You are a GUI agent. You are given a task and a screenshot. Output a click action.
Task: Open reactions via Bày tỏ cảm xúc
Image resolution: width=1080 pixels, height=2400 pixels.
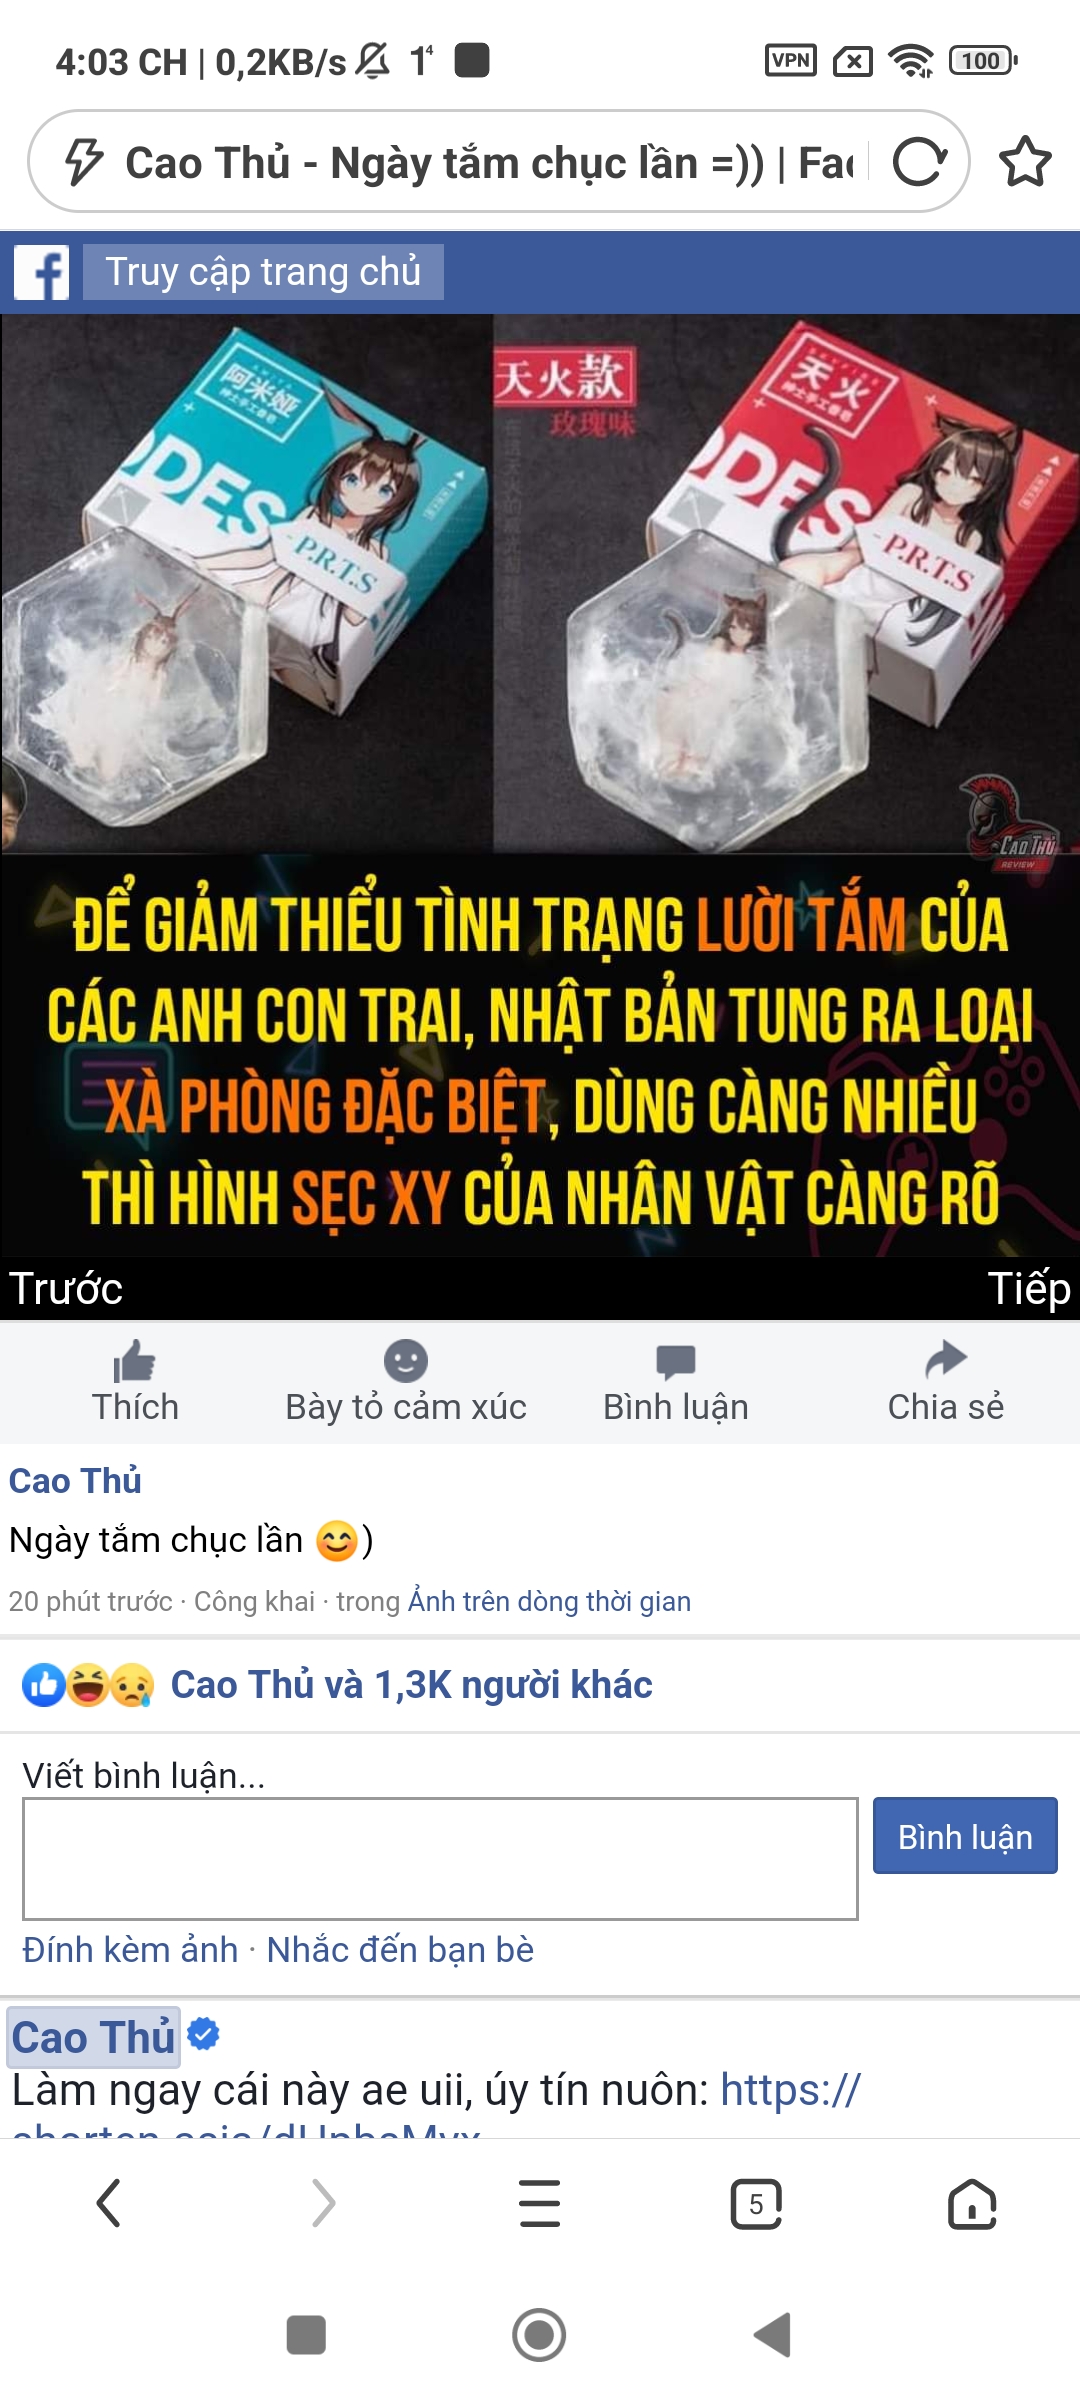406,1382
